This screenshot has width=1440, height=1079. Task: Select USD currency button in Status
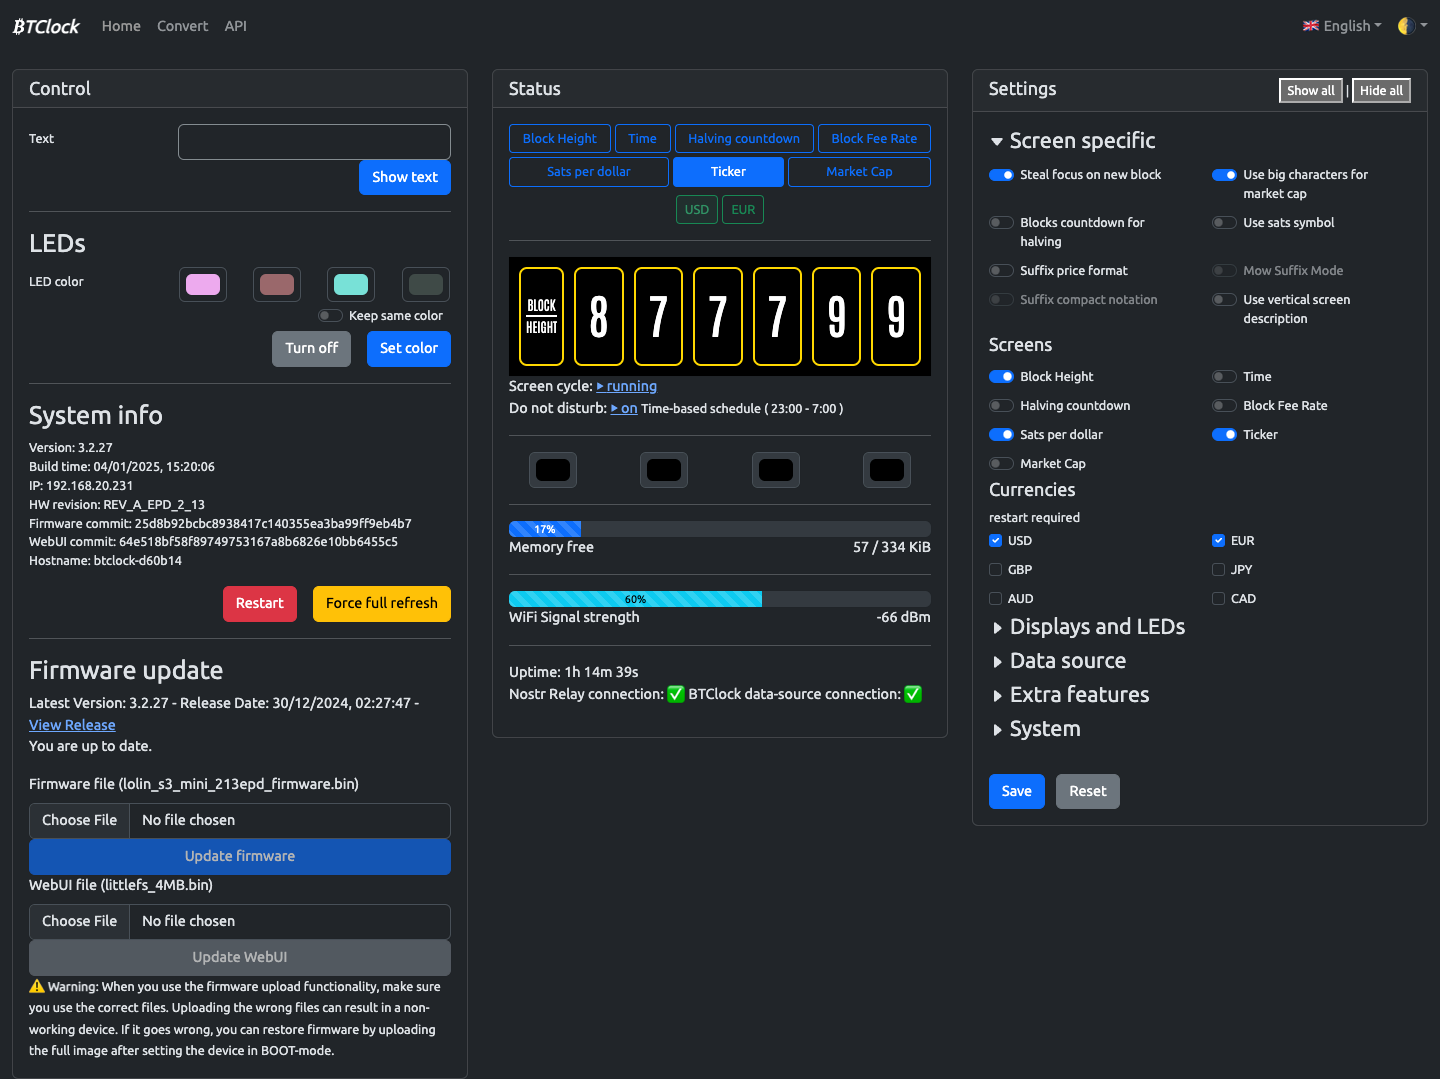pyautogui.click(x=697, y=210)
